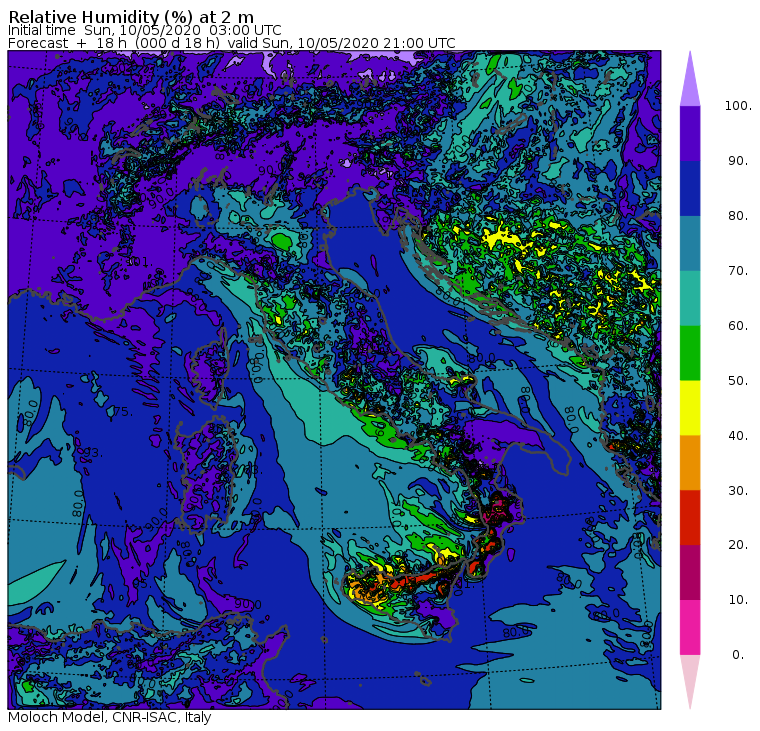
Task: Click the '90.' colorbar label
Action: [x=738, y=161]
